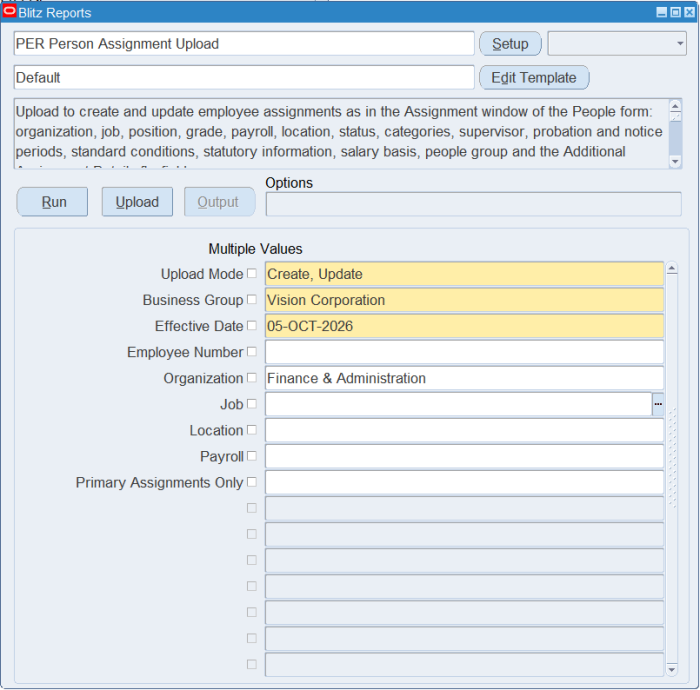This screenshot has width=700, height=690.
Task: Click the Employee Number field
Action: tap(464, 352)
